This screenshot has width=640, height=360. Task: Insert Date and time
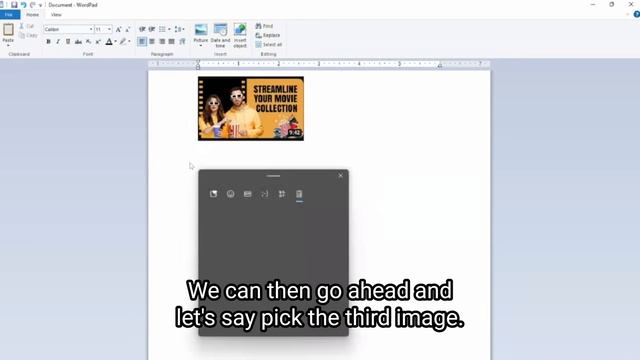pos(220,36)
